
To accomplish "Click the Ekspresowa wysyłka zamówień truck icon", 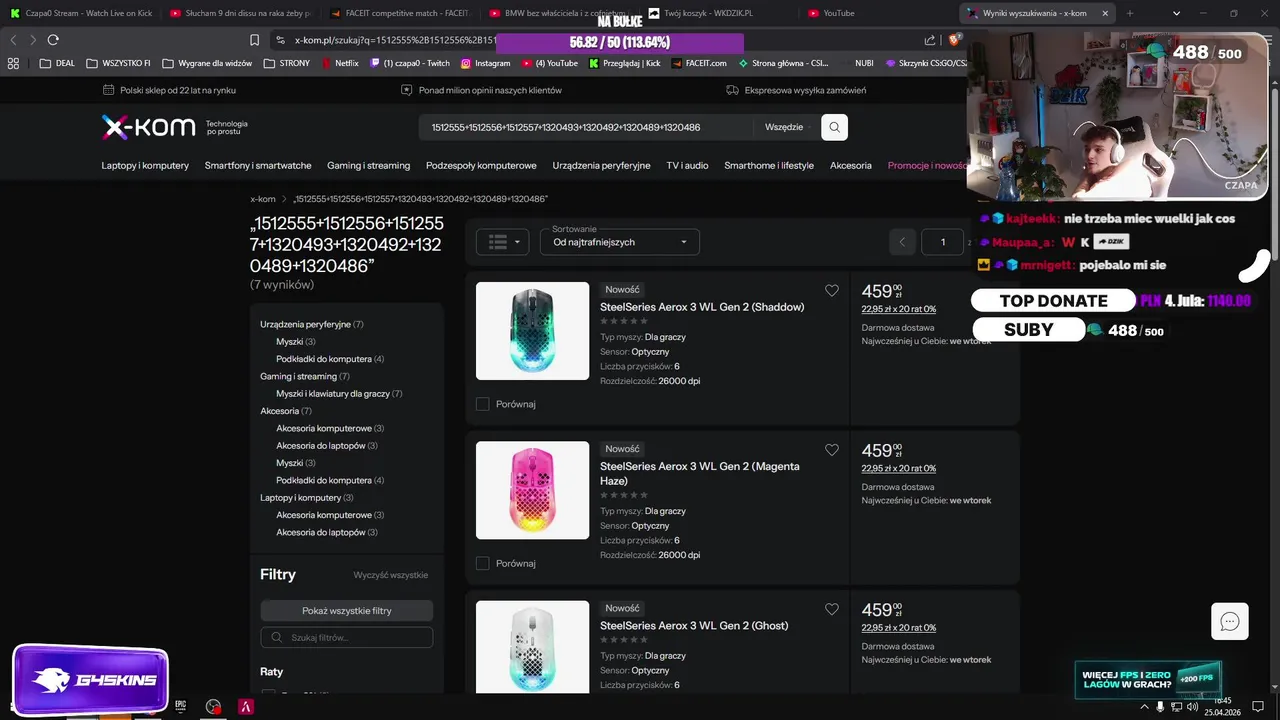I will [x=733, y=90].
